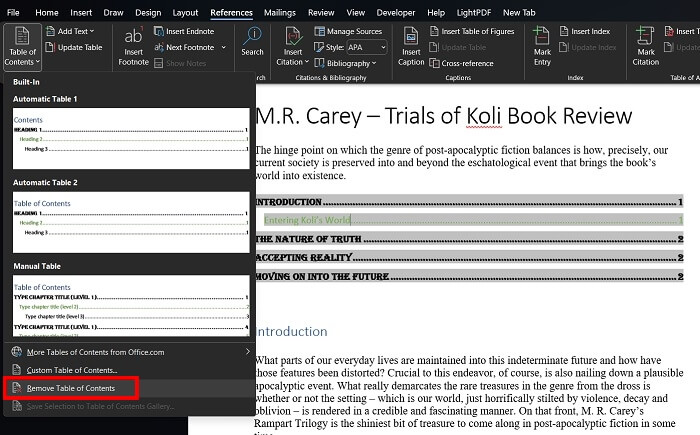Select the Automatic Table 1 thumbnail
Screen dimensions: 700x435
point(130,138)
